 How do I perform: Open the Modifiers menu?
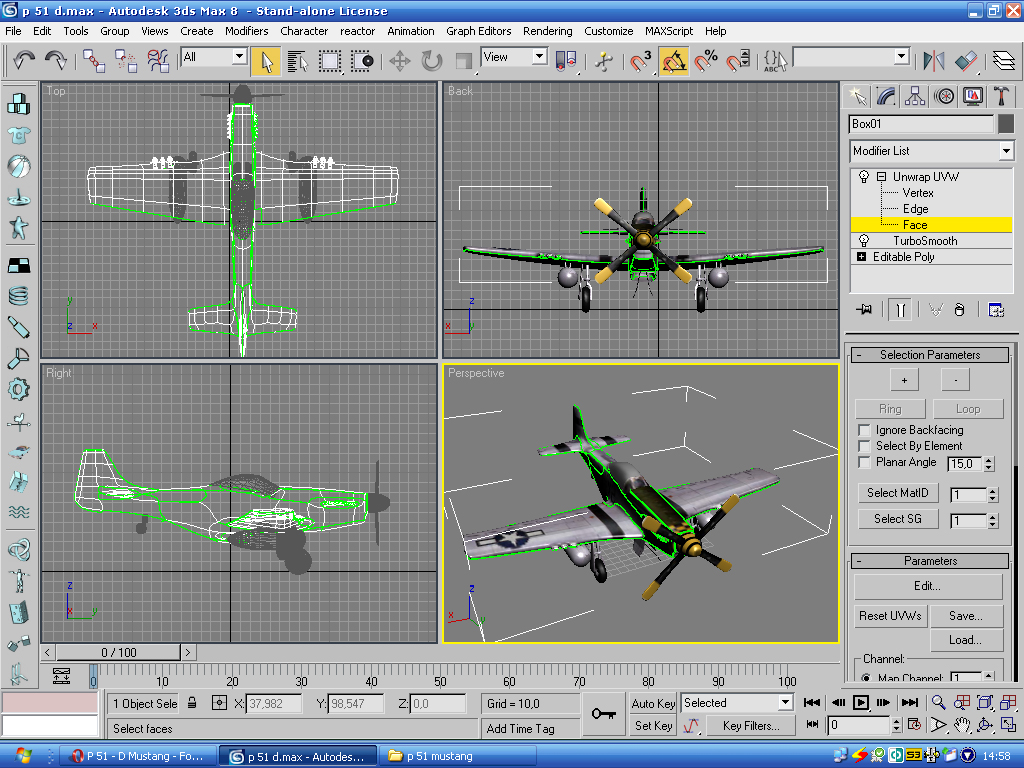pos(246,31)
